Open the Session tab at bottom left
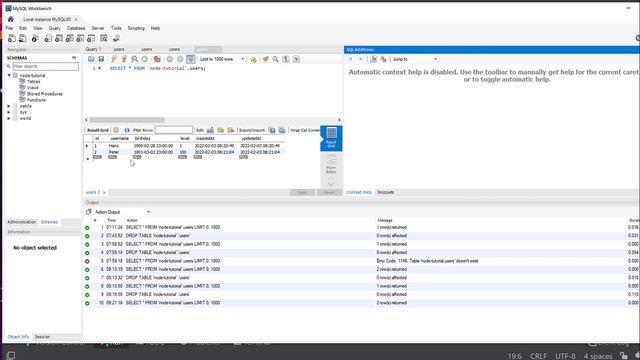Image resolution: width=640 pixels, height=360 pixels. pos(42,337)
